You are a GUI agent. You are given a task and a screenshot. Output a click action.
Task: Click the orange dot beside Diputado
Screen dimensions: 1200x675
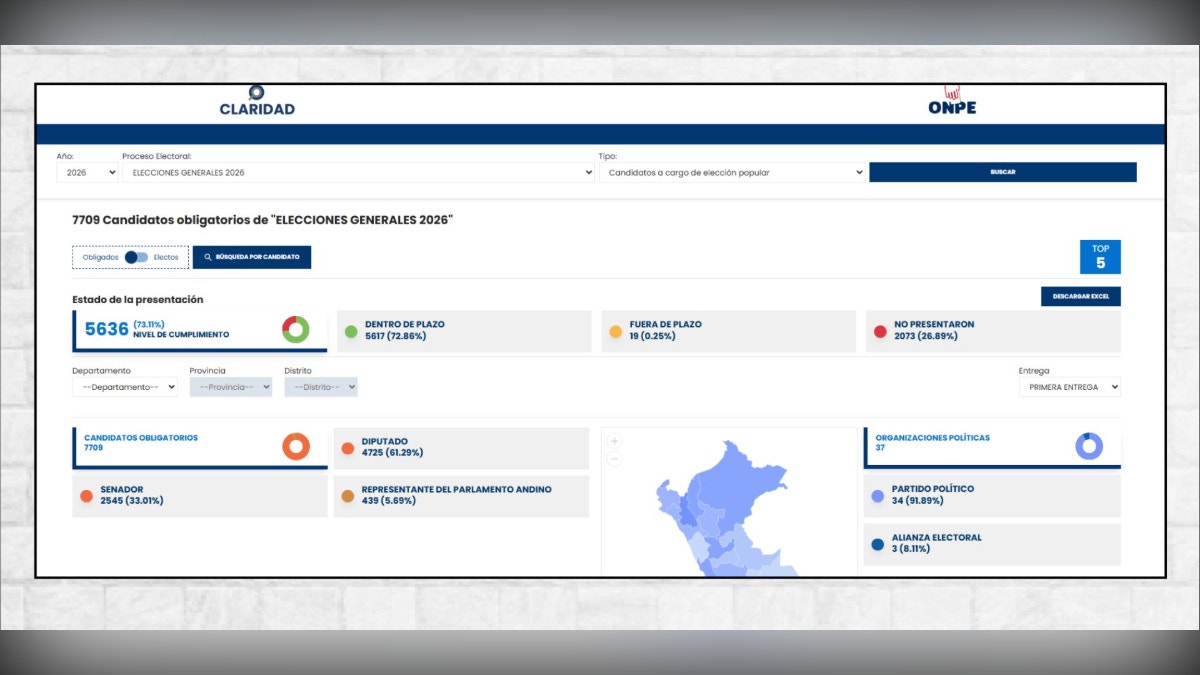[x=350, y=447]
